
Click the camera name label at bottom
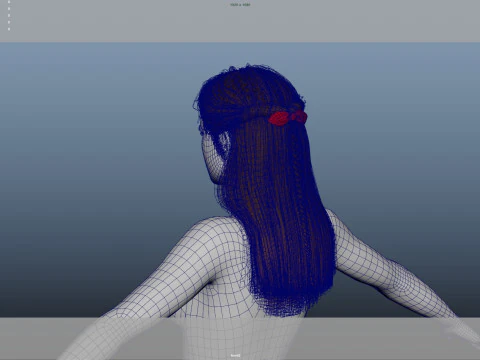tap(235, 355)
